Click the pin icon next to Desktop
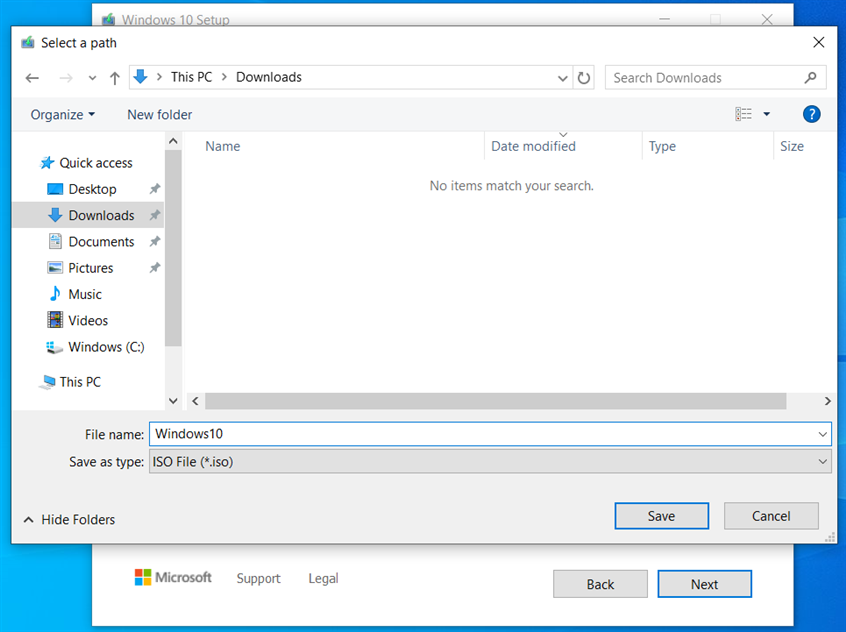This screenshot has height=632, width=846. [155, 189]
